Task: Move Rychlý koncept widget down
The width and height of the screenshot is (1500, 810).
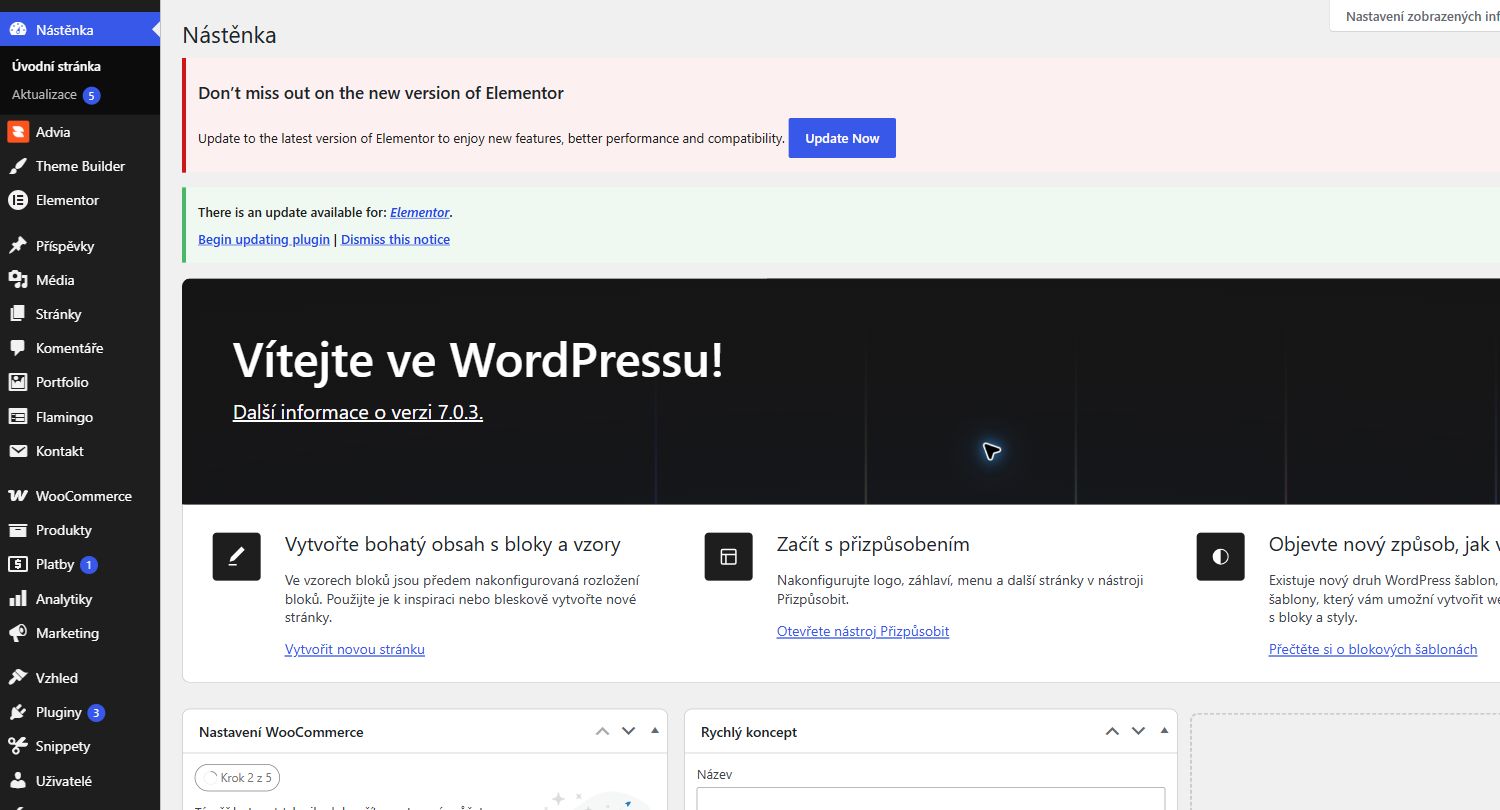Action: (x=1138, y=731)
